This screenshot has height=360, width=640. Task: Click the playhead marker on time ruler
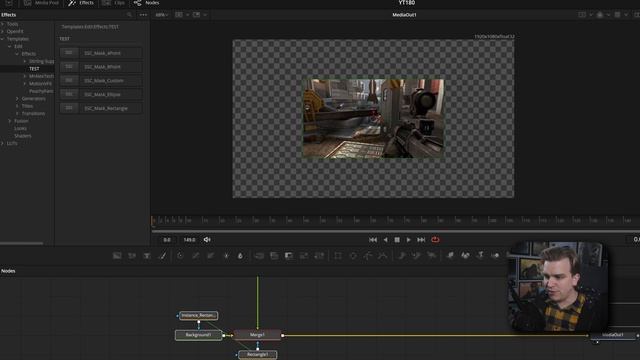tap(153, 220)
